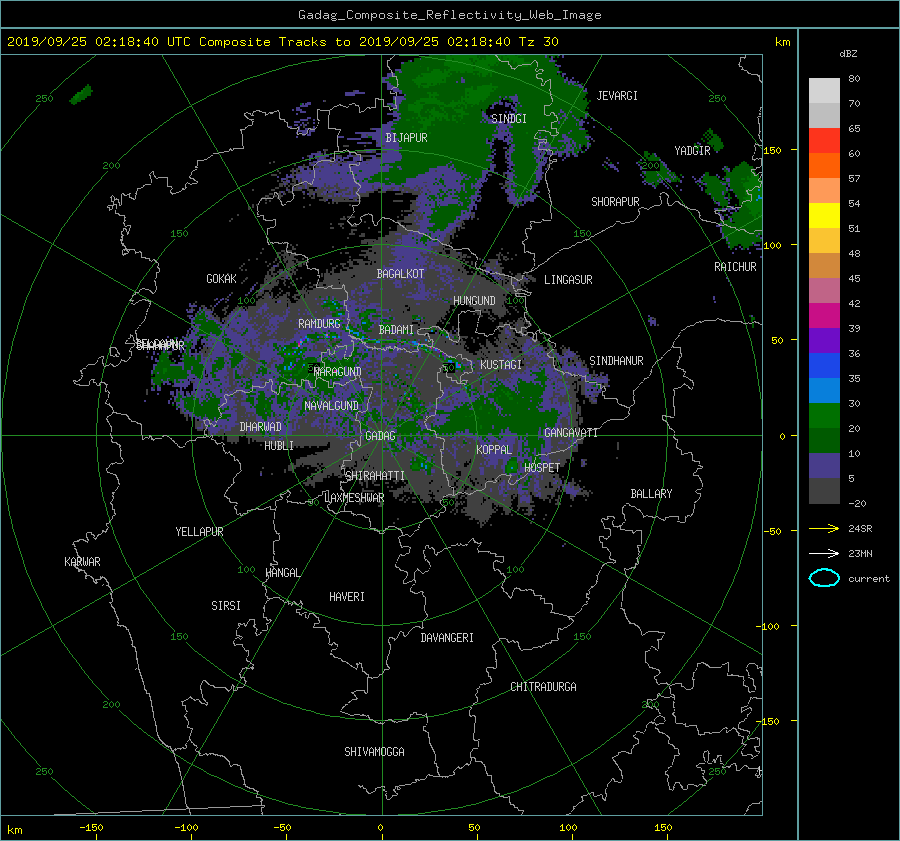Click the SIRSI city label
The height and width of the screenshot is (841, 900).
click(x=226, y=606)
